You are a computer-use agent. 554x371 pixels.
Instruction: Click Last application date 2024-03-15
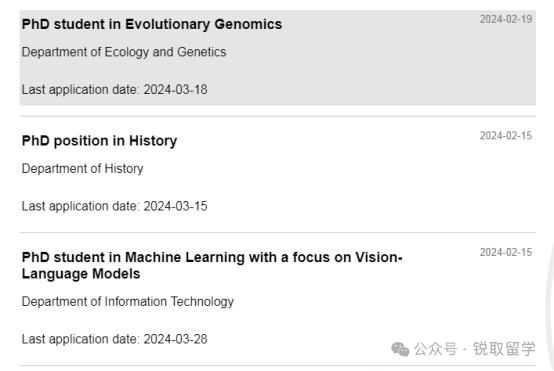pos(114,206)
